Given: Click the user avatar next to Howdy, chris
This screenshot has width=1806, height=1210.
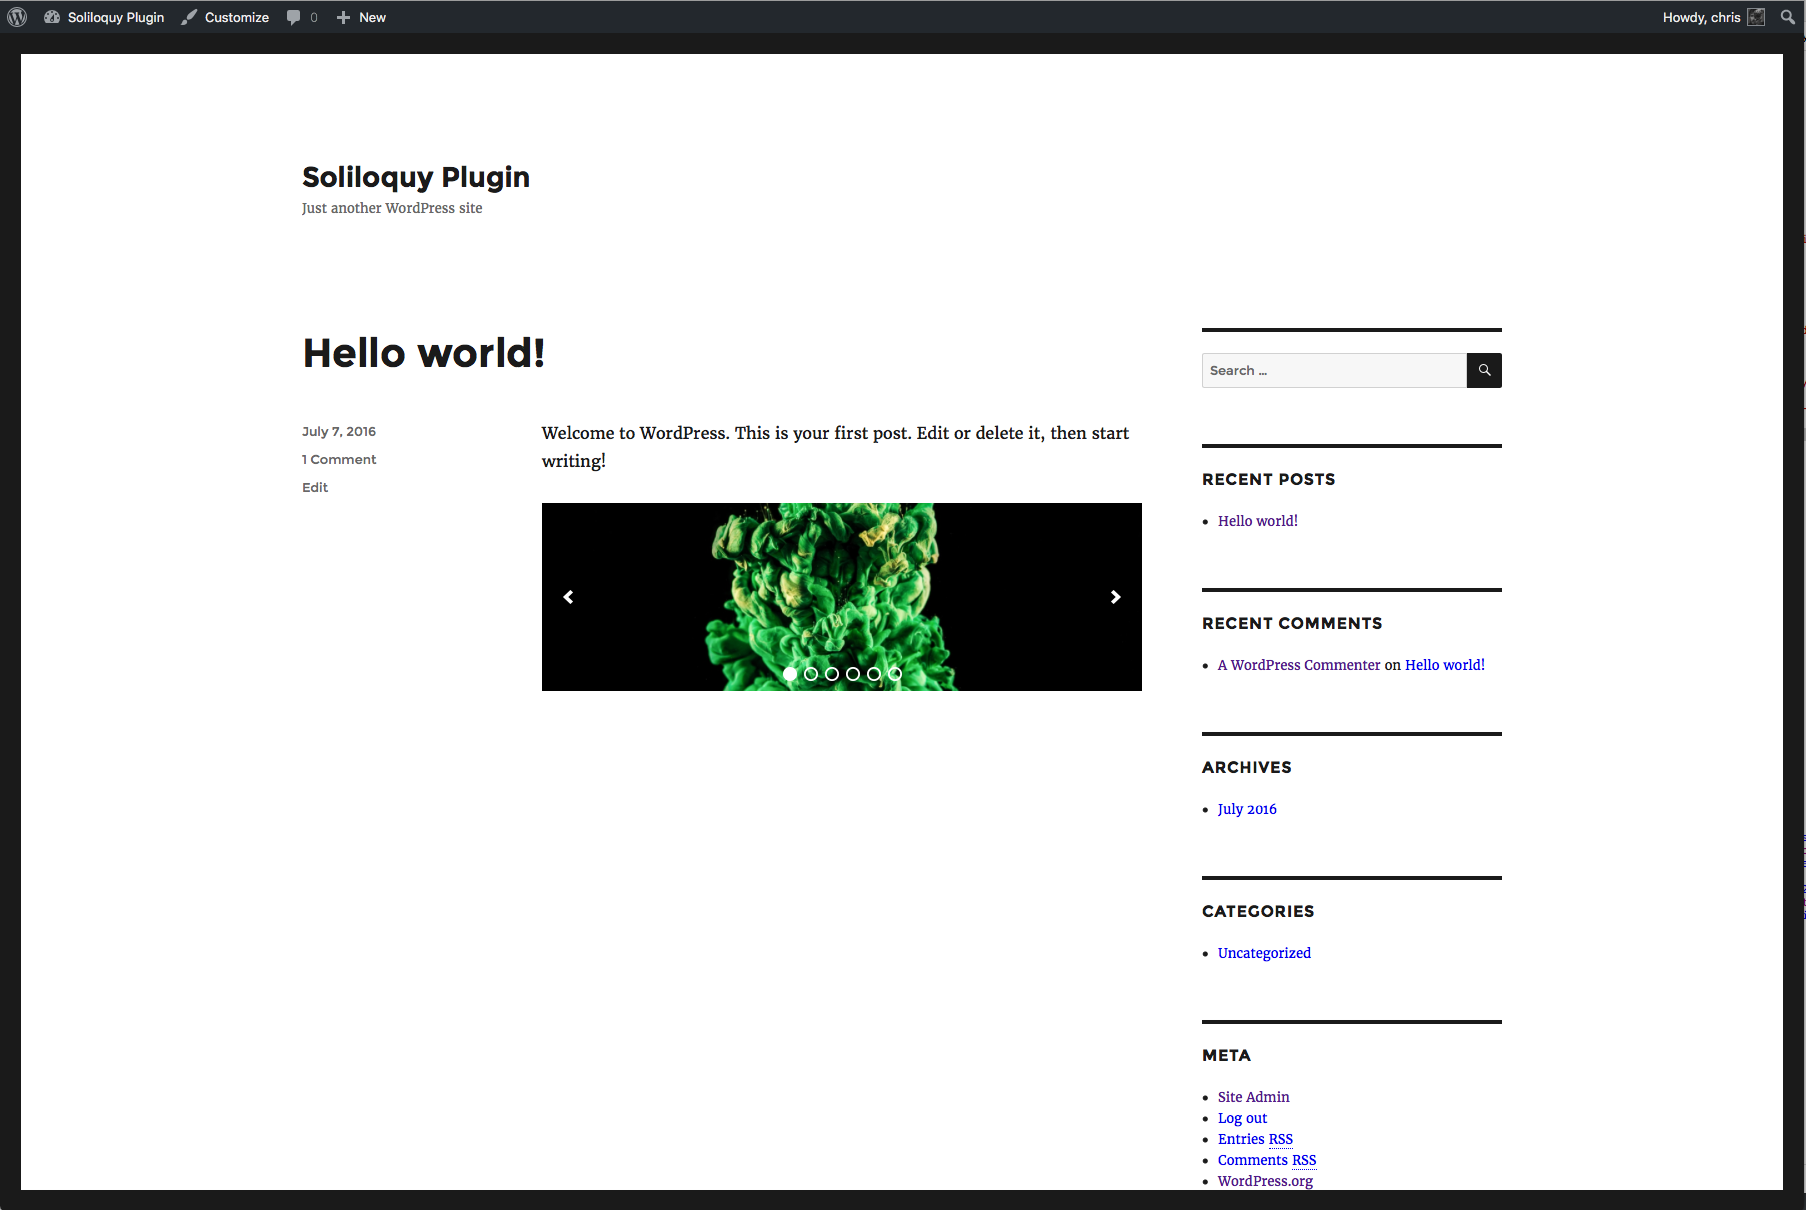Looking at the screenshot, I should (x=1756, y=17).
